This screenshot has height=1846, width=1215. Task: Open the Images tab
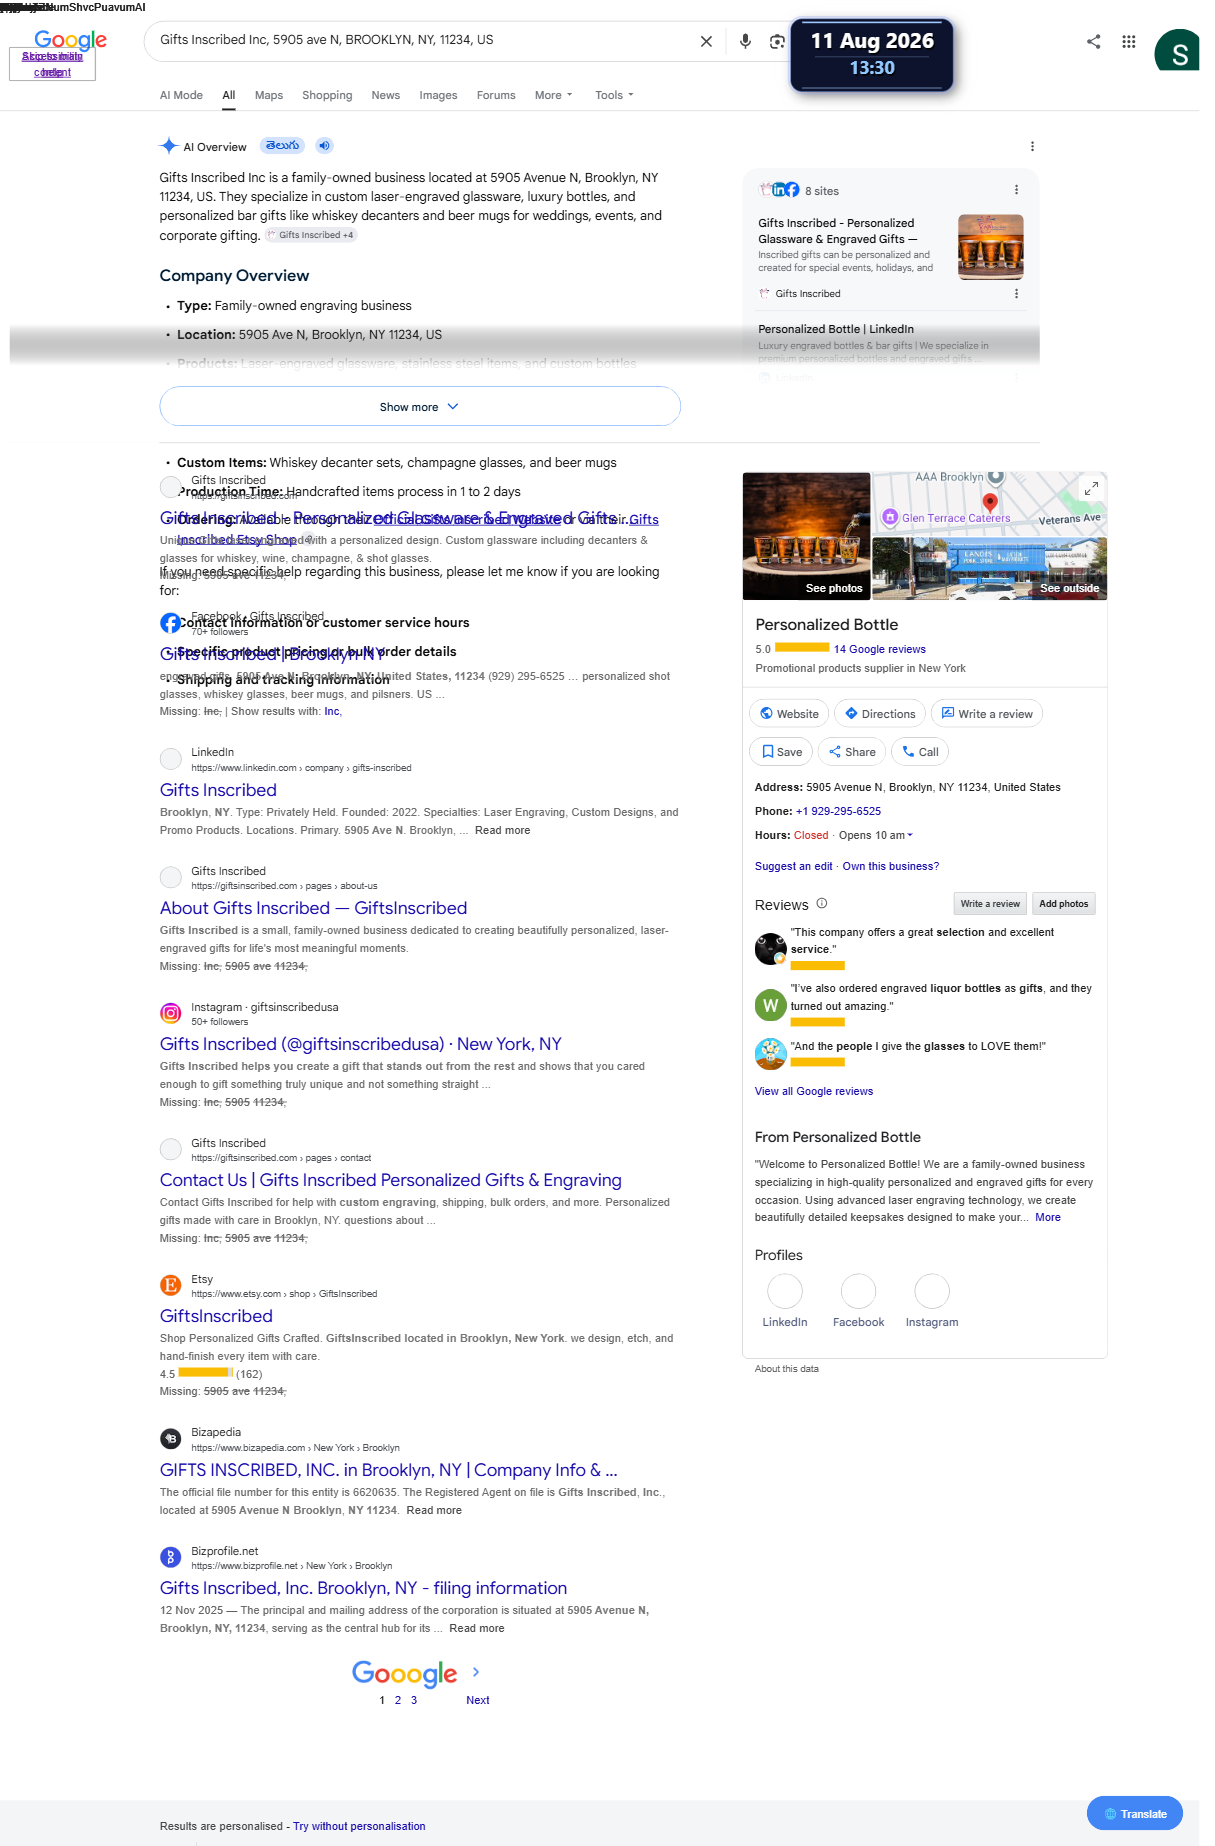(438, 95)
